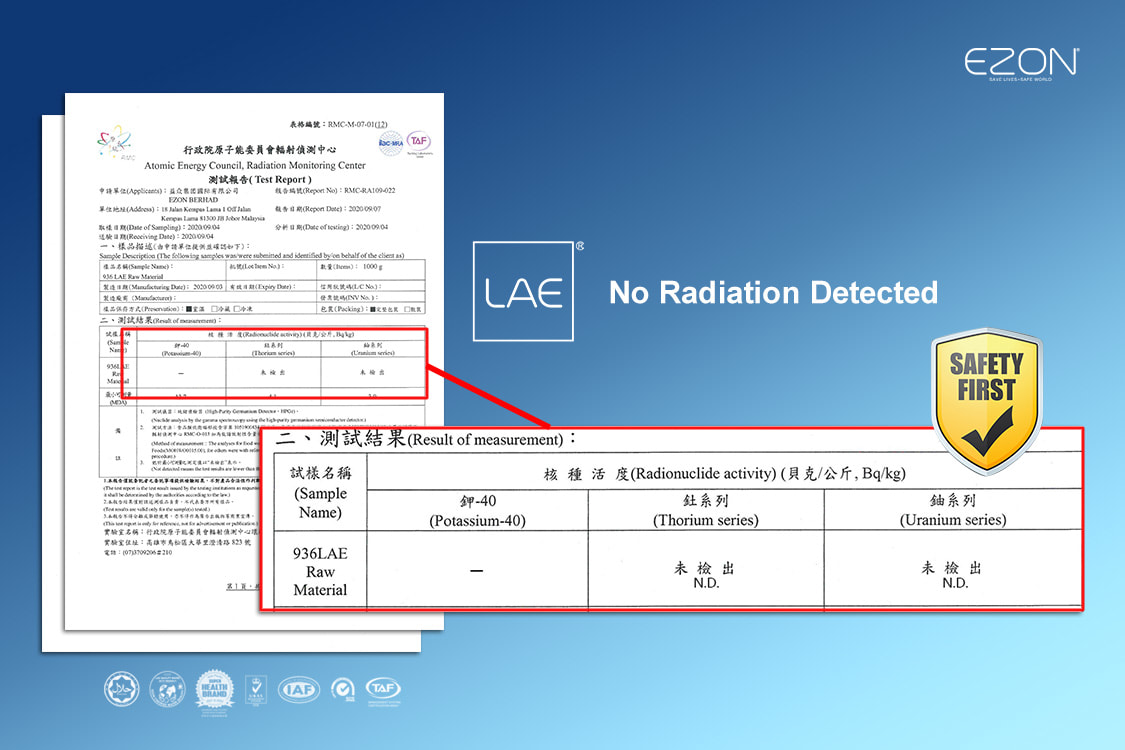This screenshot has width=1125, height=750.
Task: Click the 'N.D.' result under Uranium series
Action: [955, 583]
